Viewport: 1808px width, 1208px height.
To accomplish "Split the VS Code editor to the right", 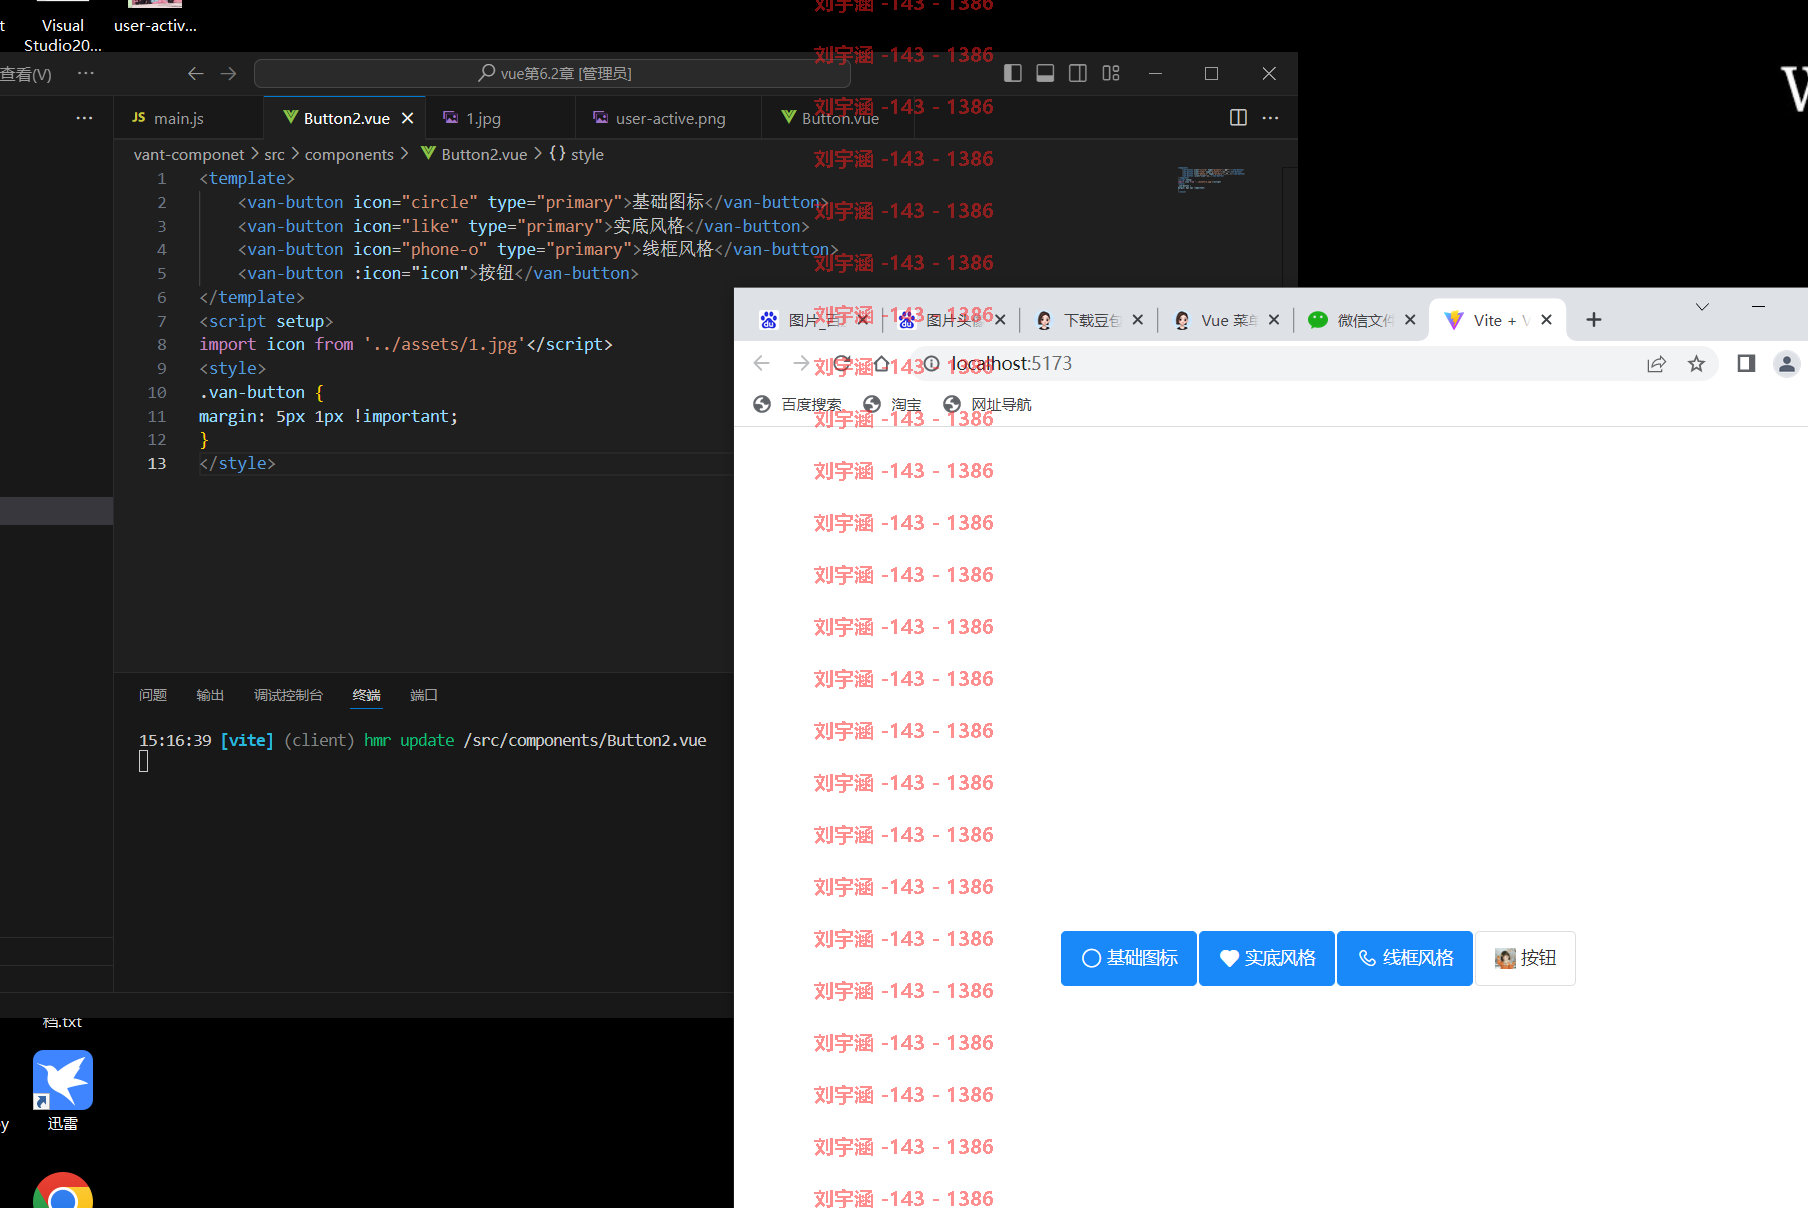I will [x=1238, y=117].
